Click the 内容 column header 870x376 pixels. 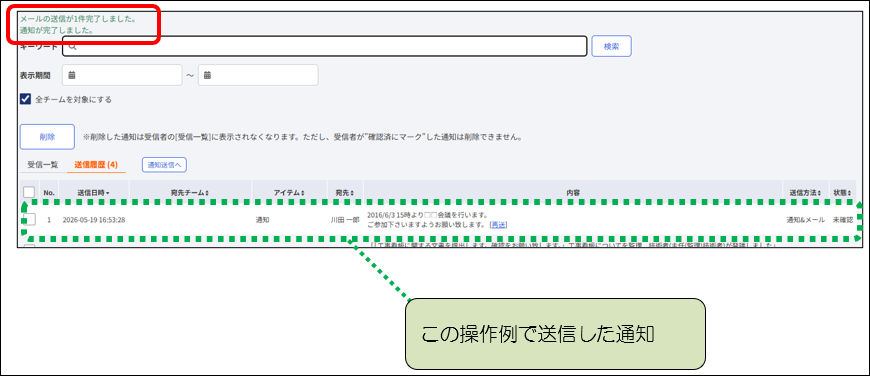[573, 193]
